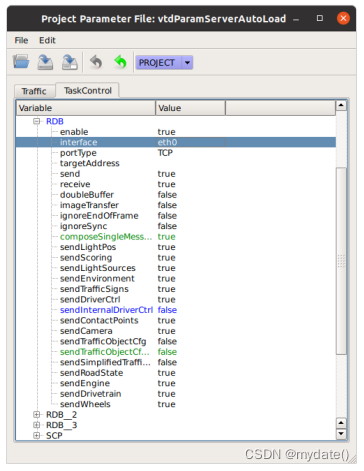Viewport: 364px width, 471px height.
Task: Switch to the Traffic tab
Action: point(34,91)
